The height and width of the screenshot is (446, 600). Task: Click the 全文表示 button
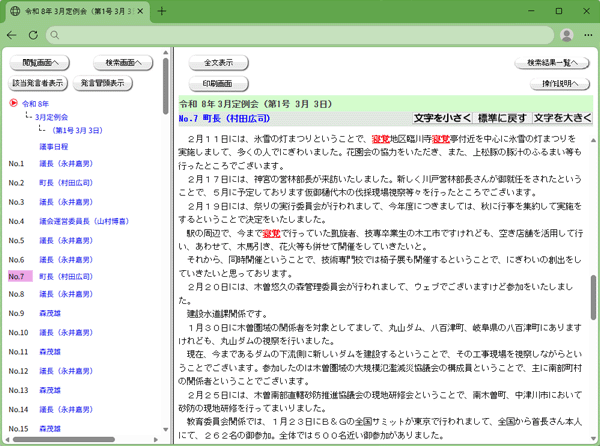click(218, 63)
